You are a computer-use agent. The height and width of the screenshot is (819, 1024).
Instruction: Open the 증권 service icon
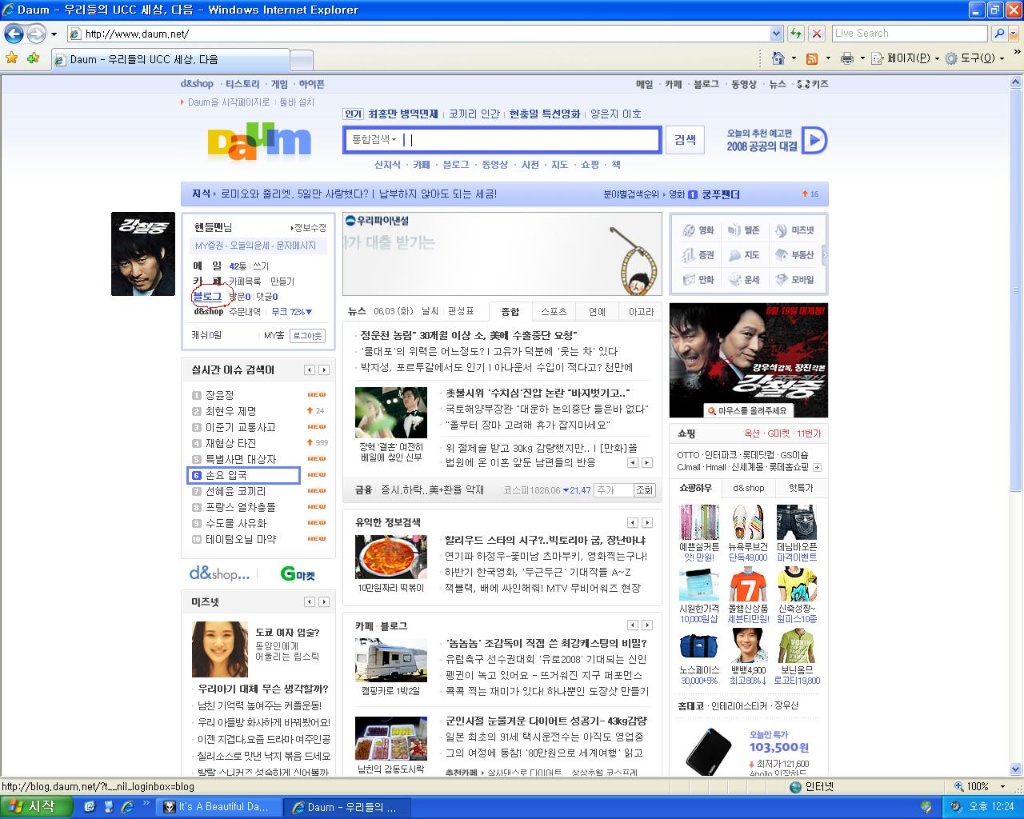(x=698, y=255)
